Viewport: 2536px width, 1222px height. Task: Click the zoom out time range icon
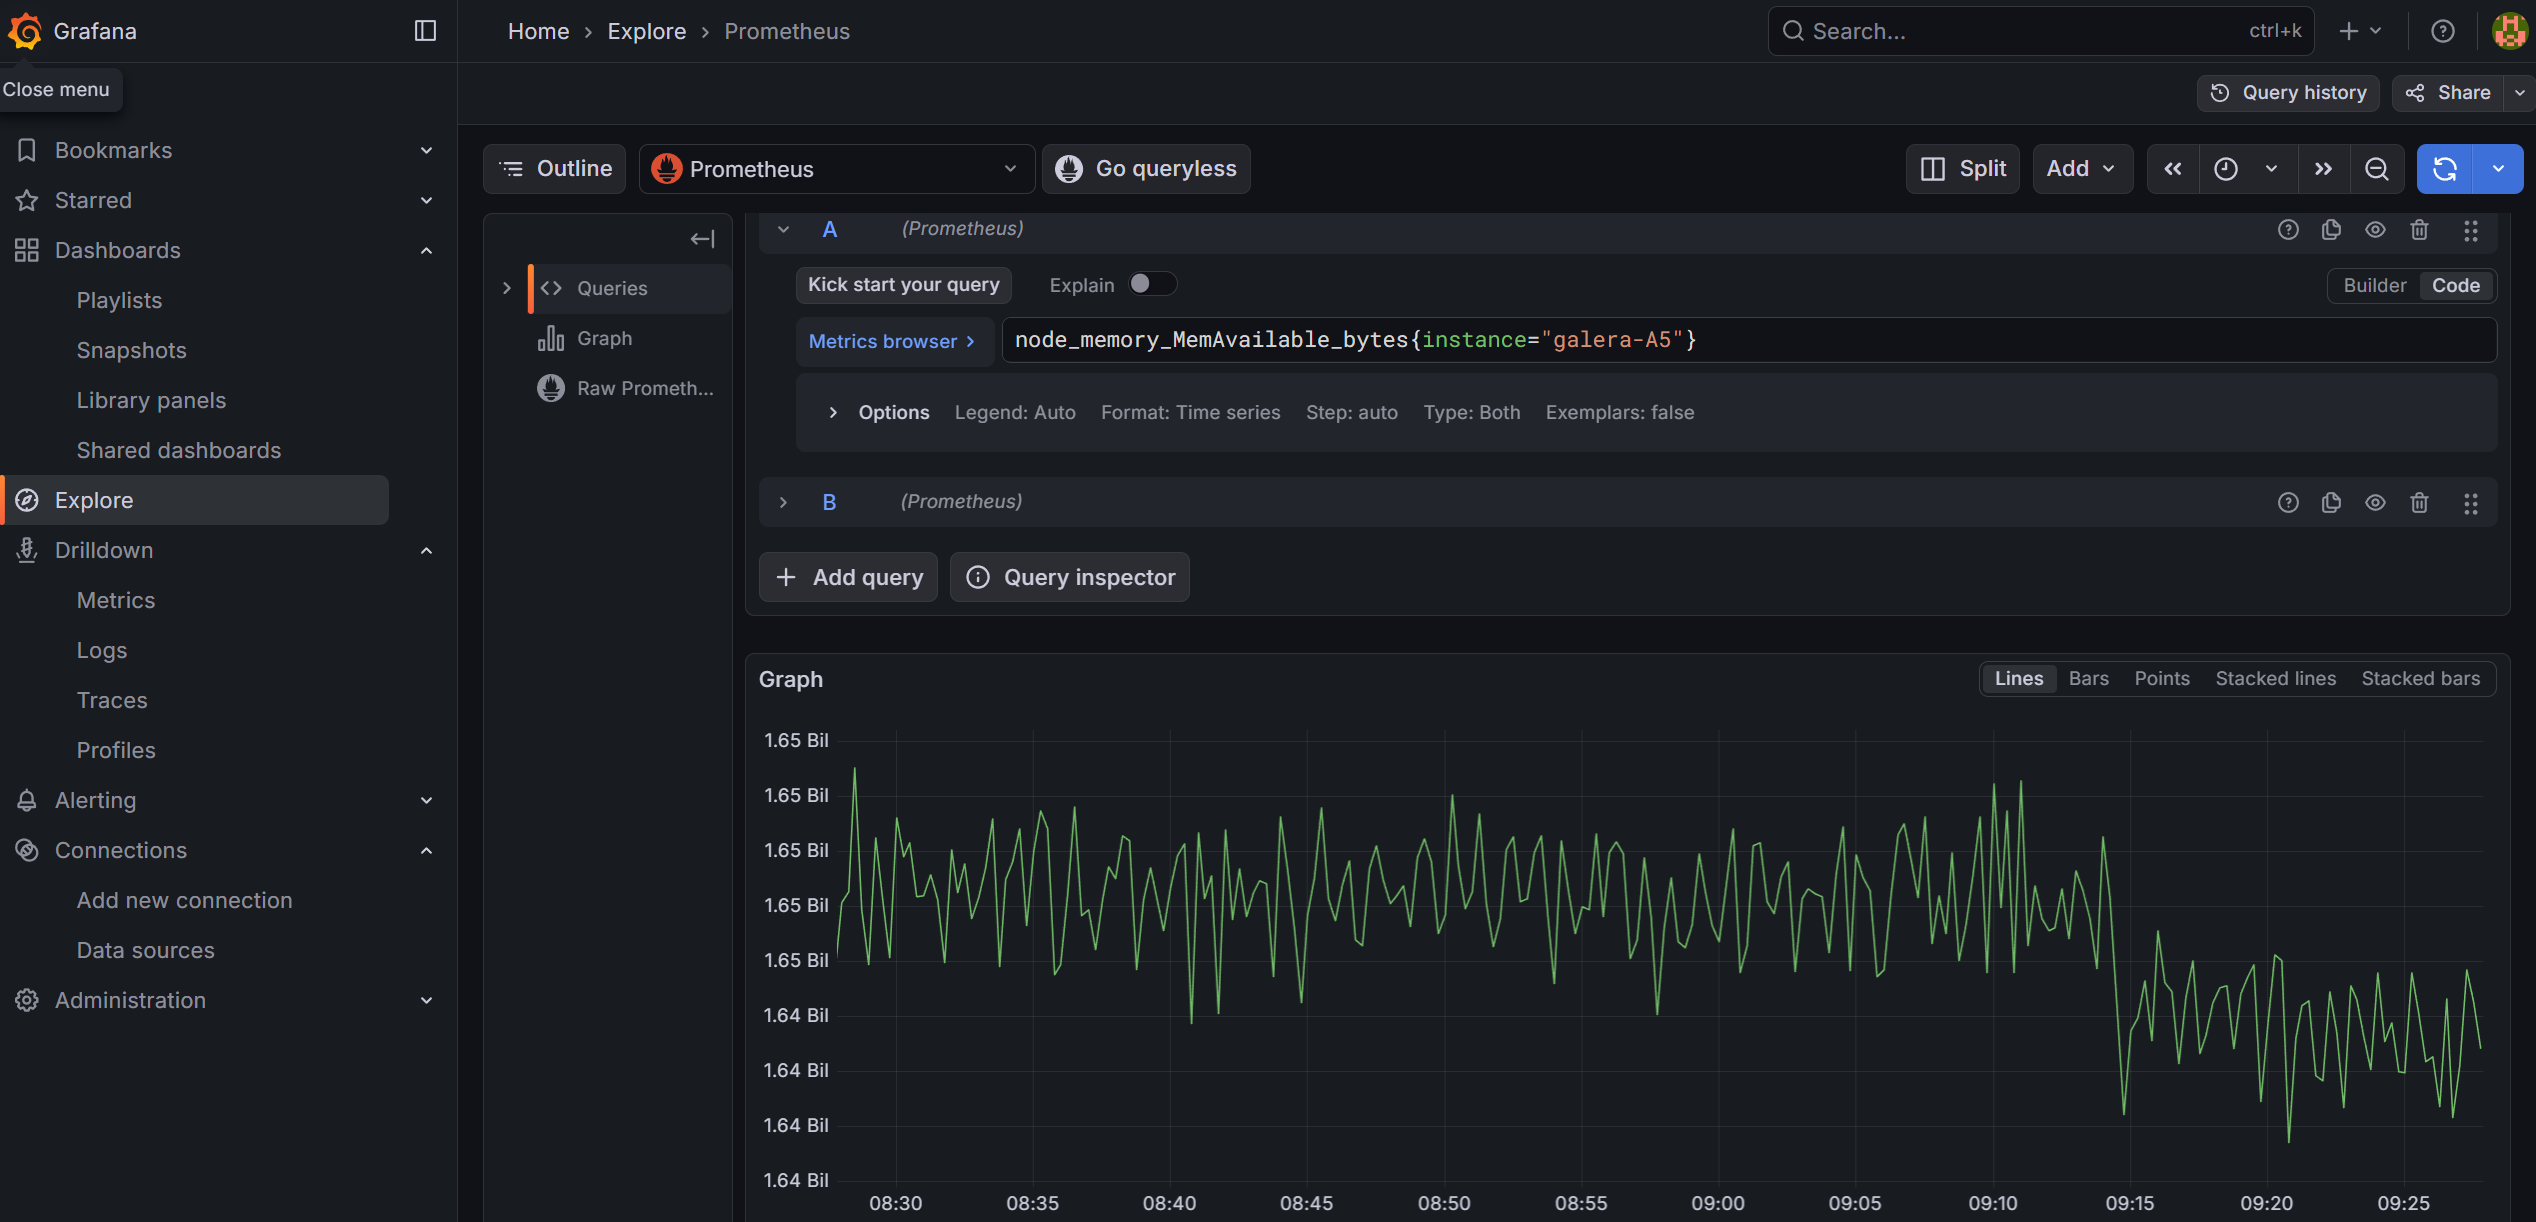[2376, 169]
